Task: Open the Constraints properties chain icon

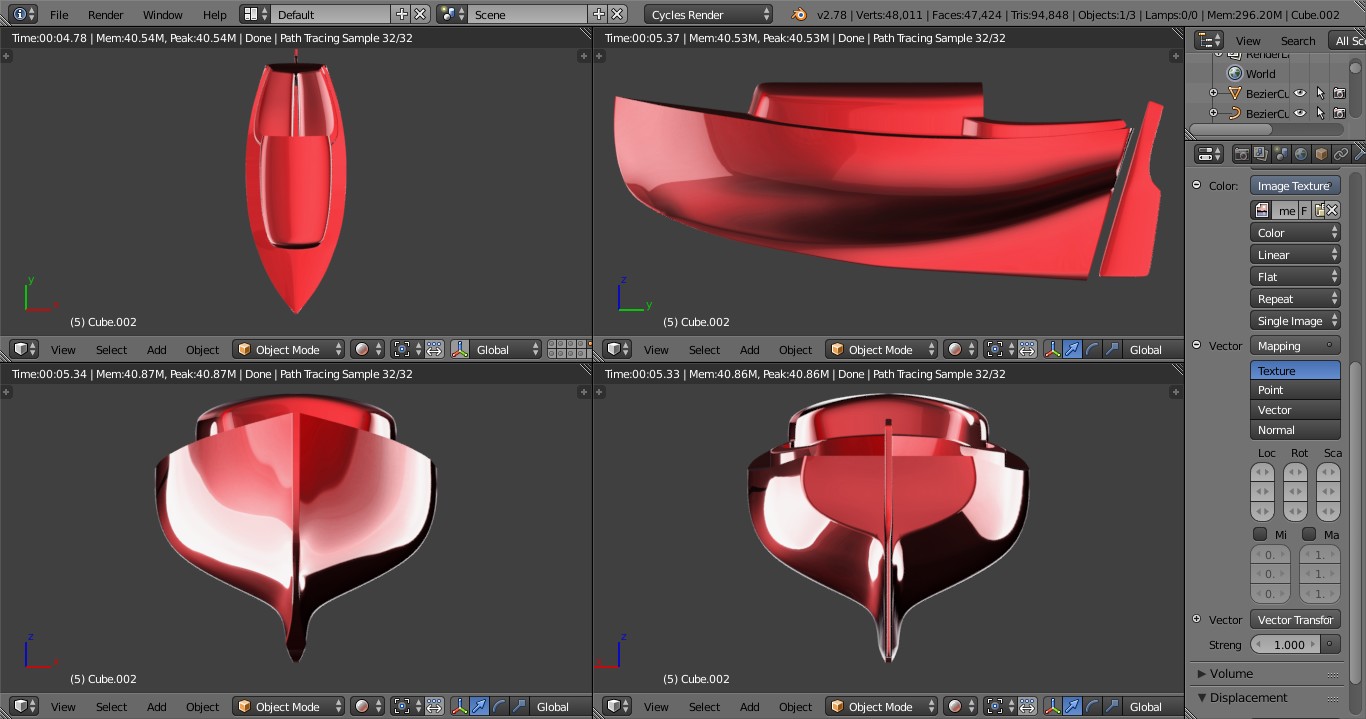Action: [x=1341, y=154]
